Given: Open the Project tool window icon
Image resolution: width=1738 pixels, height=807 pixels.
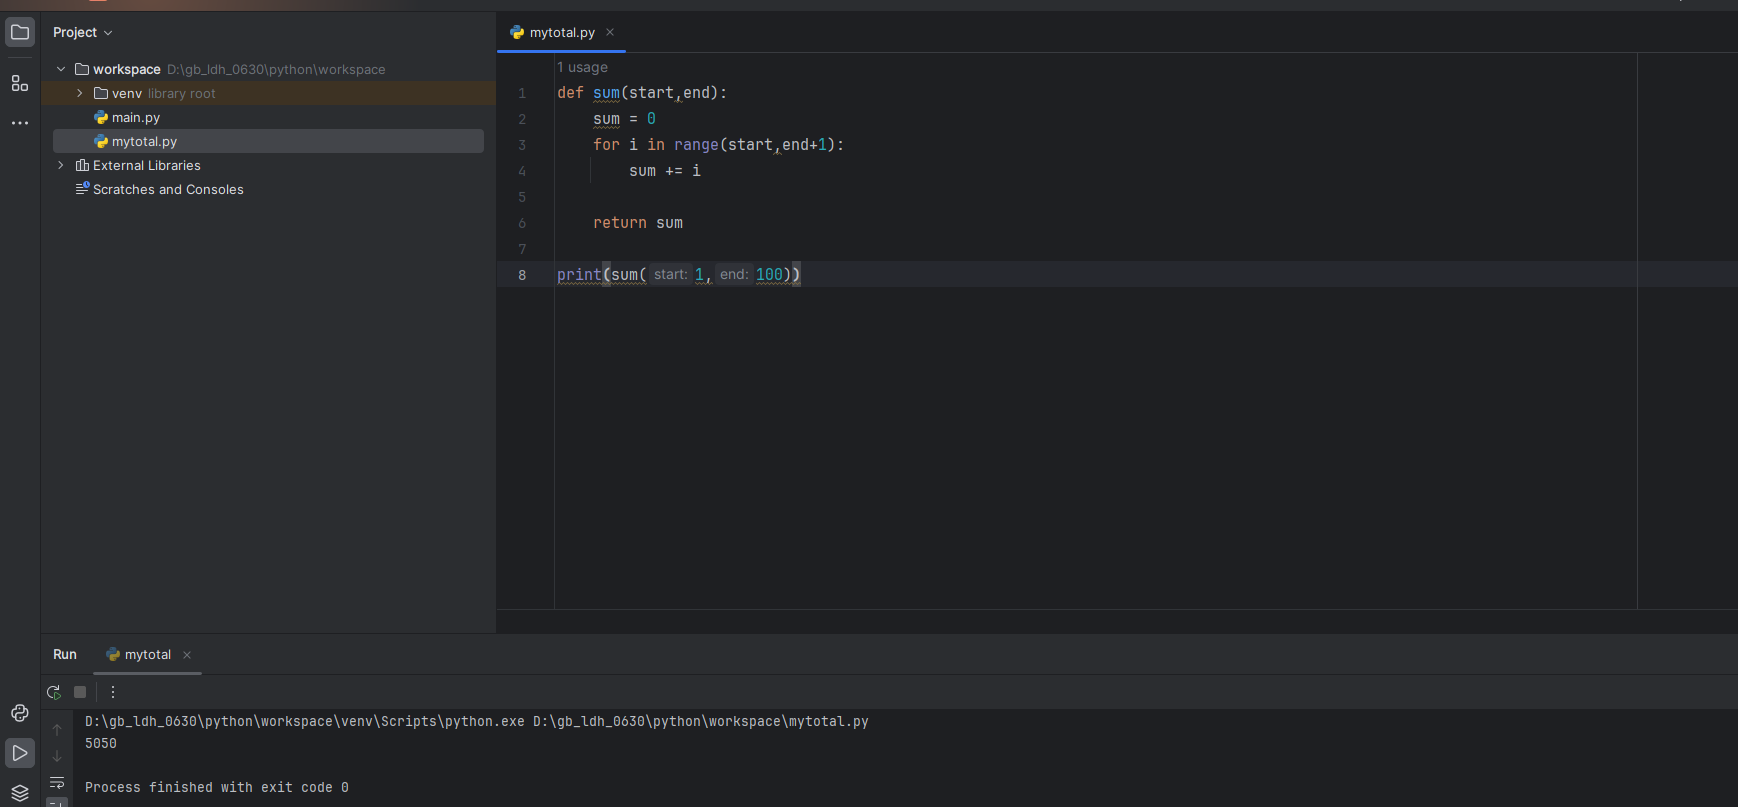Looking at the screenshot, I should 20,32.
